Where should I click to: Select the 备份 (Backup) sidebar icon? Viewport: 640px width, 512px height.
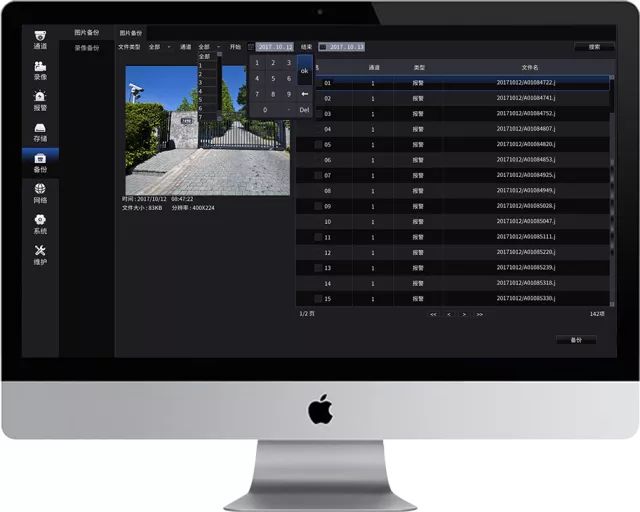click(x=40, y=160)
